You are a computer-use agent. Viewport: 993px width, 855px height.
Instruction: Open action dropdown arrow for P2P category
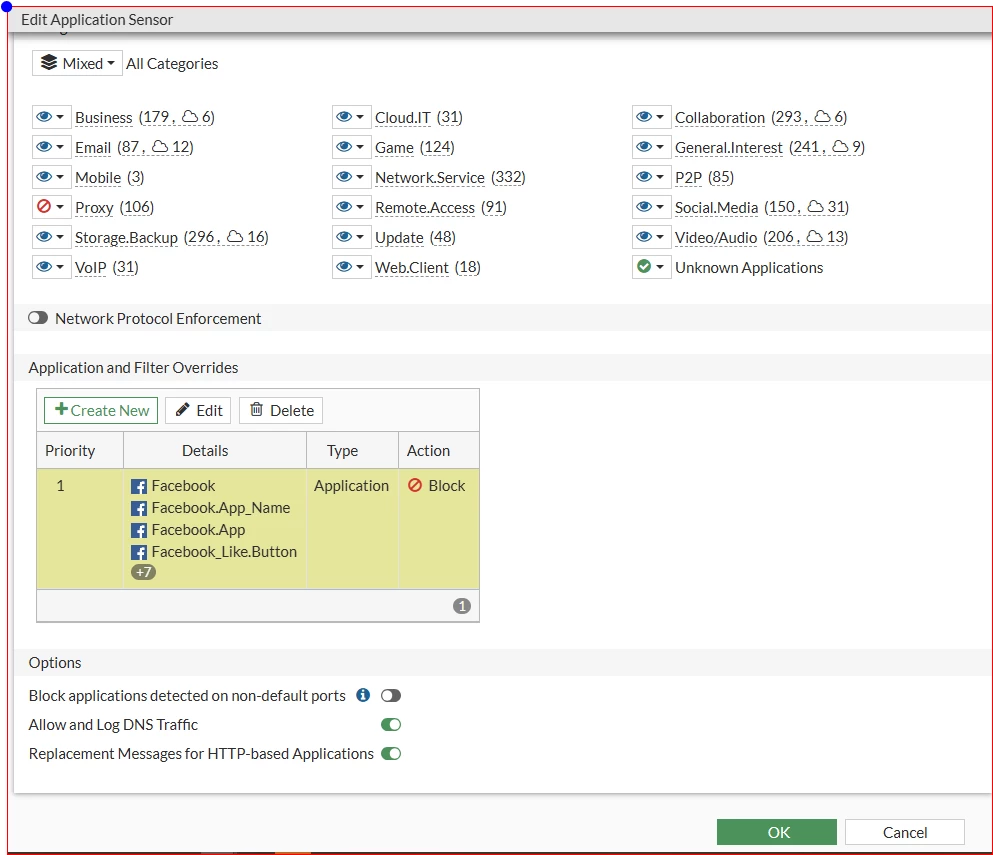[660, 177]
